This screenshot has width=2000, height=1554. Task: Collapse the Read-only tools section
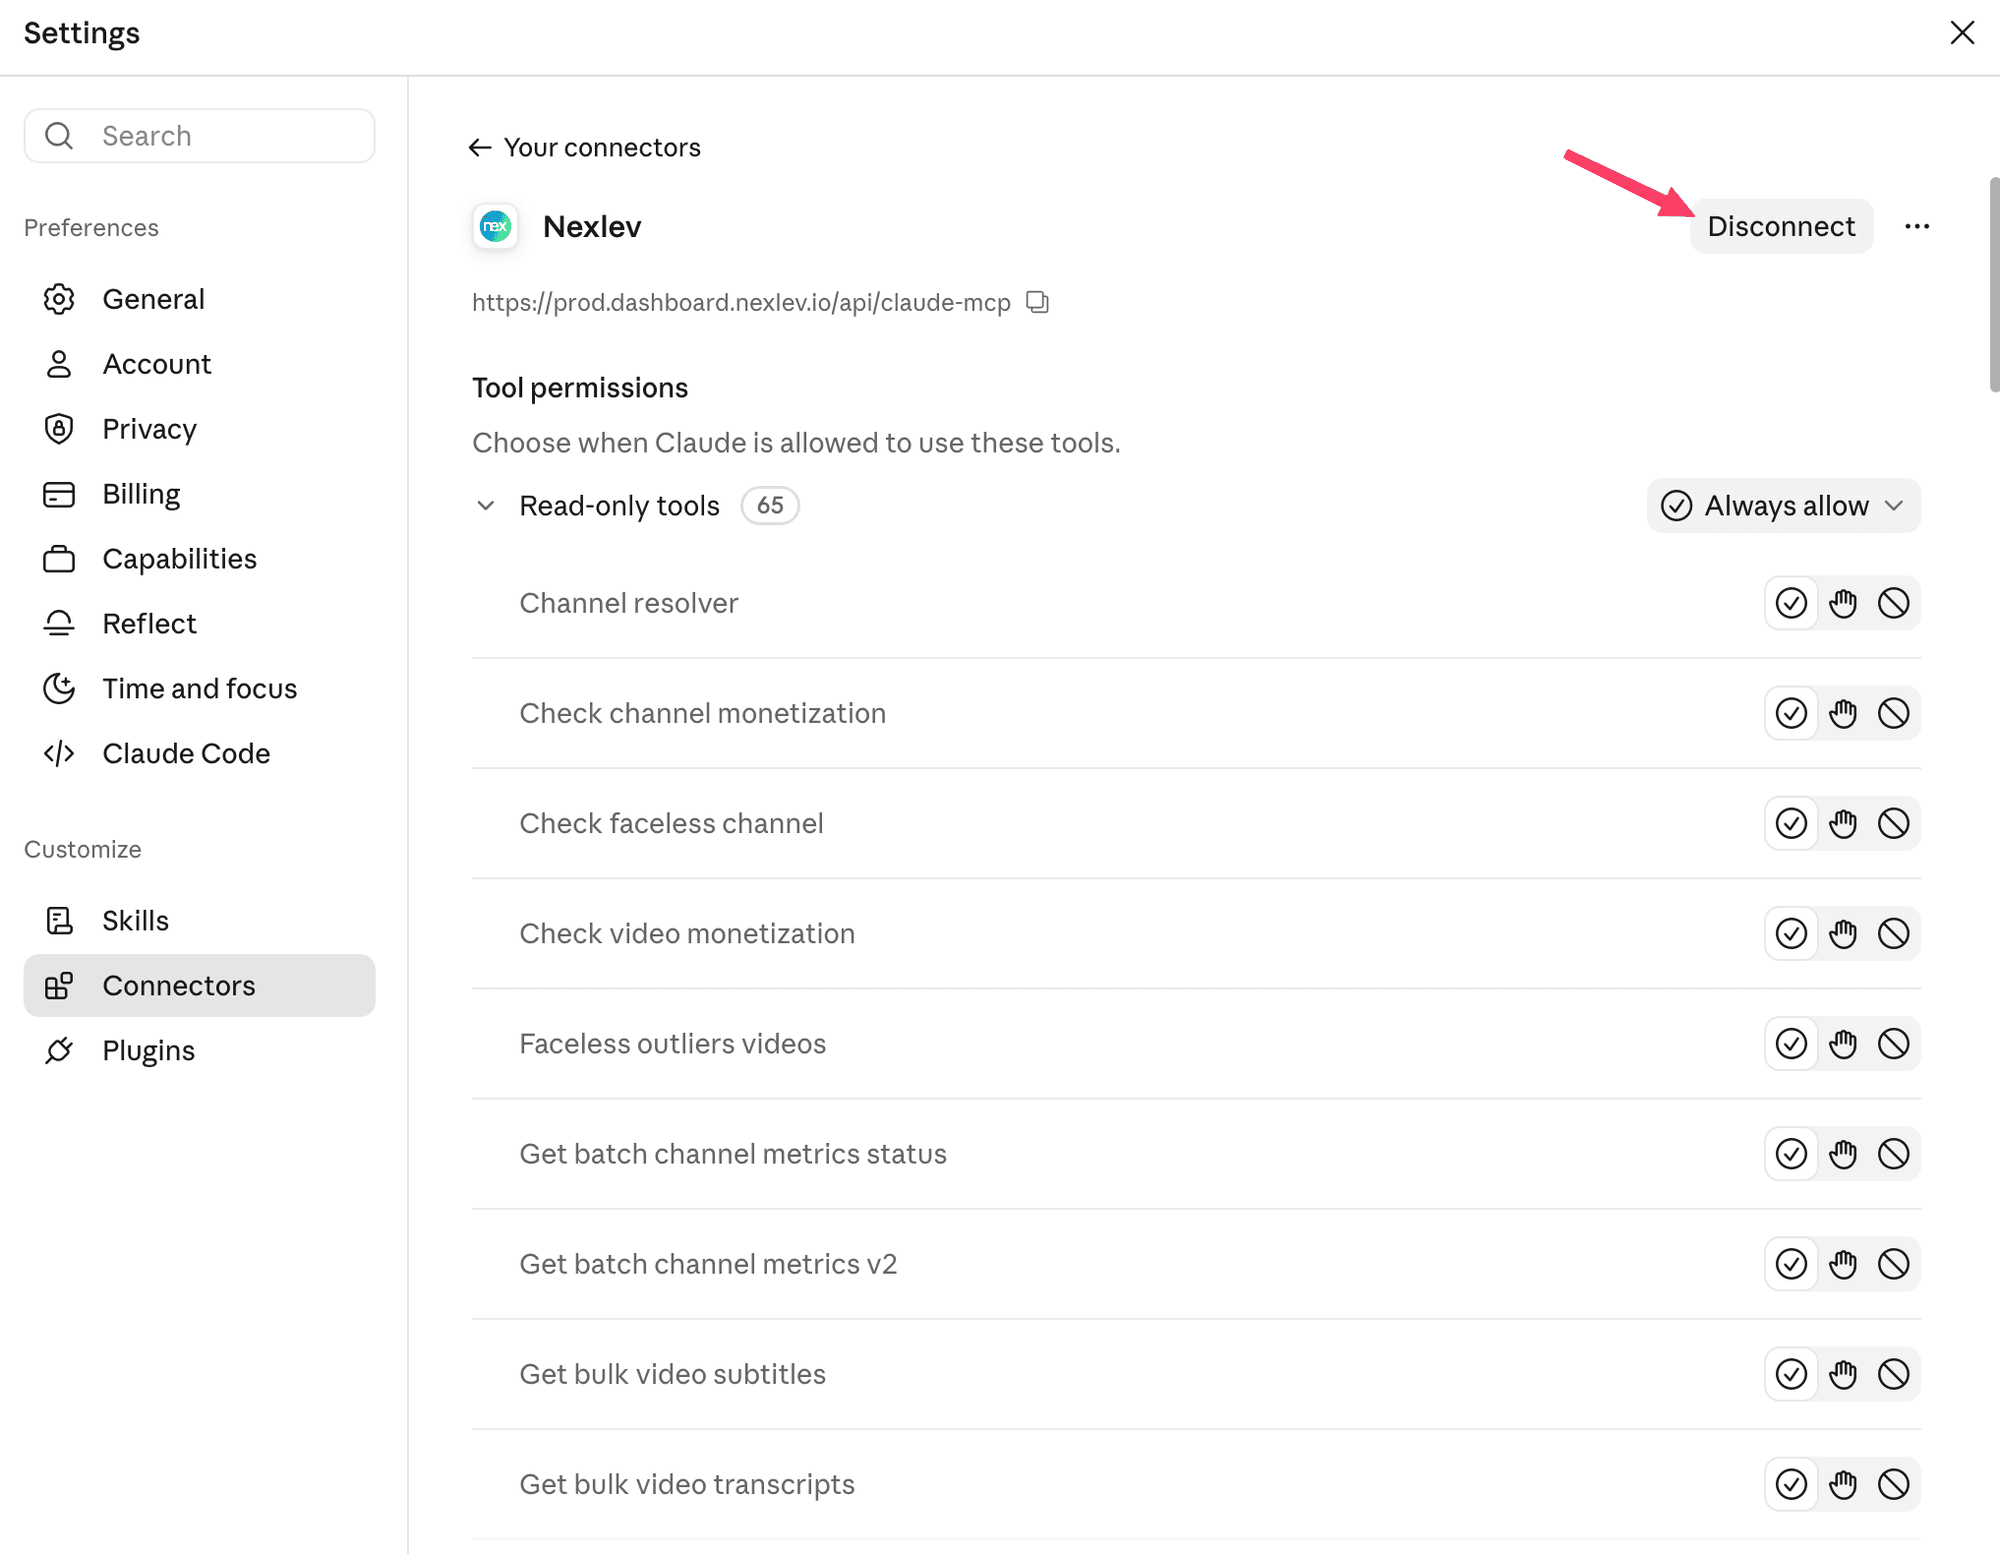click(485, 506)
